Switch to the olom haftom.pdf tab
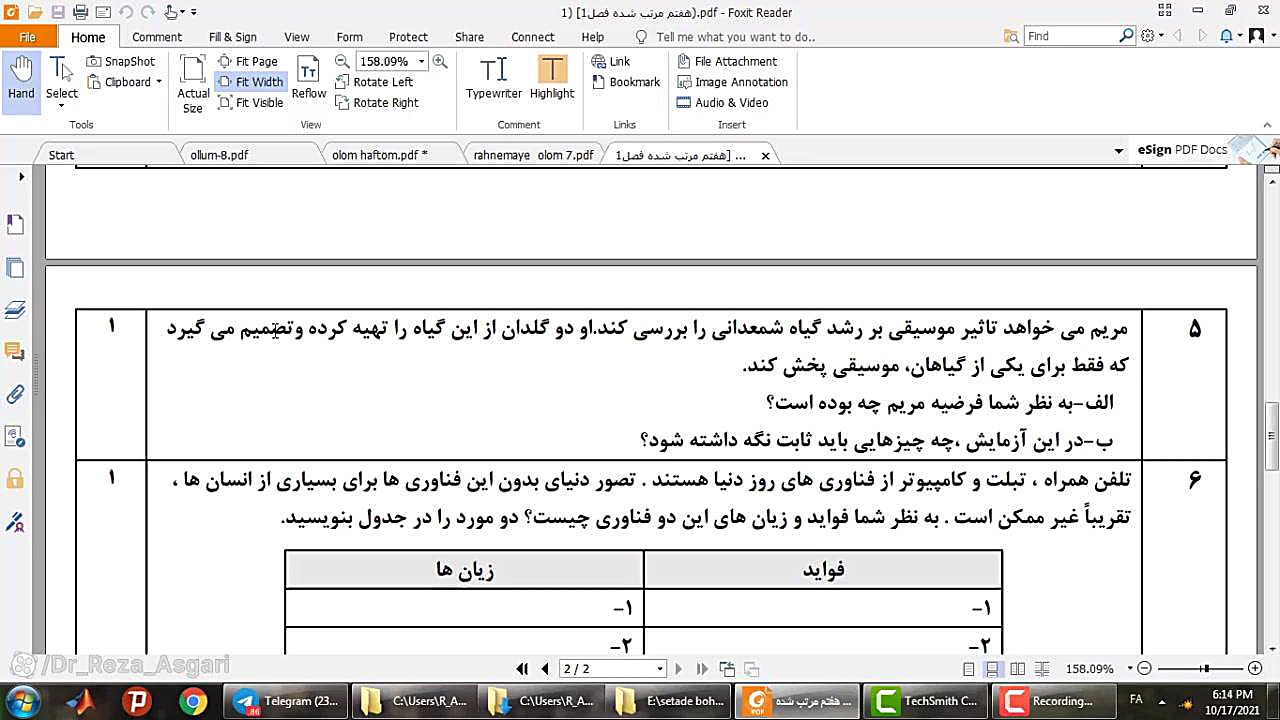 (380, 155)
